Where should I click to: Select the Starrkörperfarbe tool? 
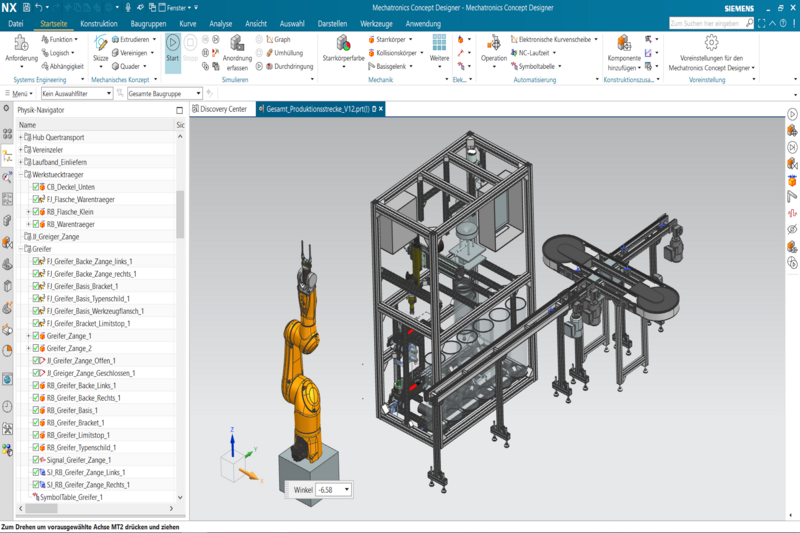[x=343, y=43]
